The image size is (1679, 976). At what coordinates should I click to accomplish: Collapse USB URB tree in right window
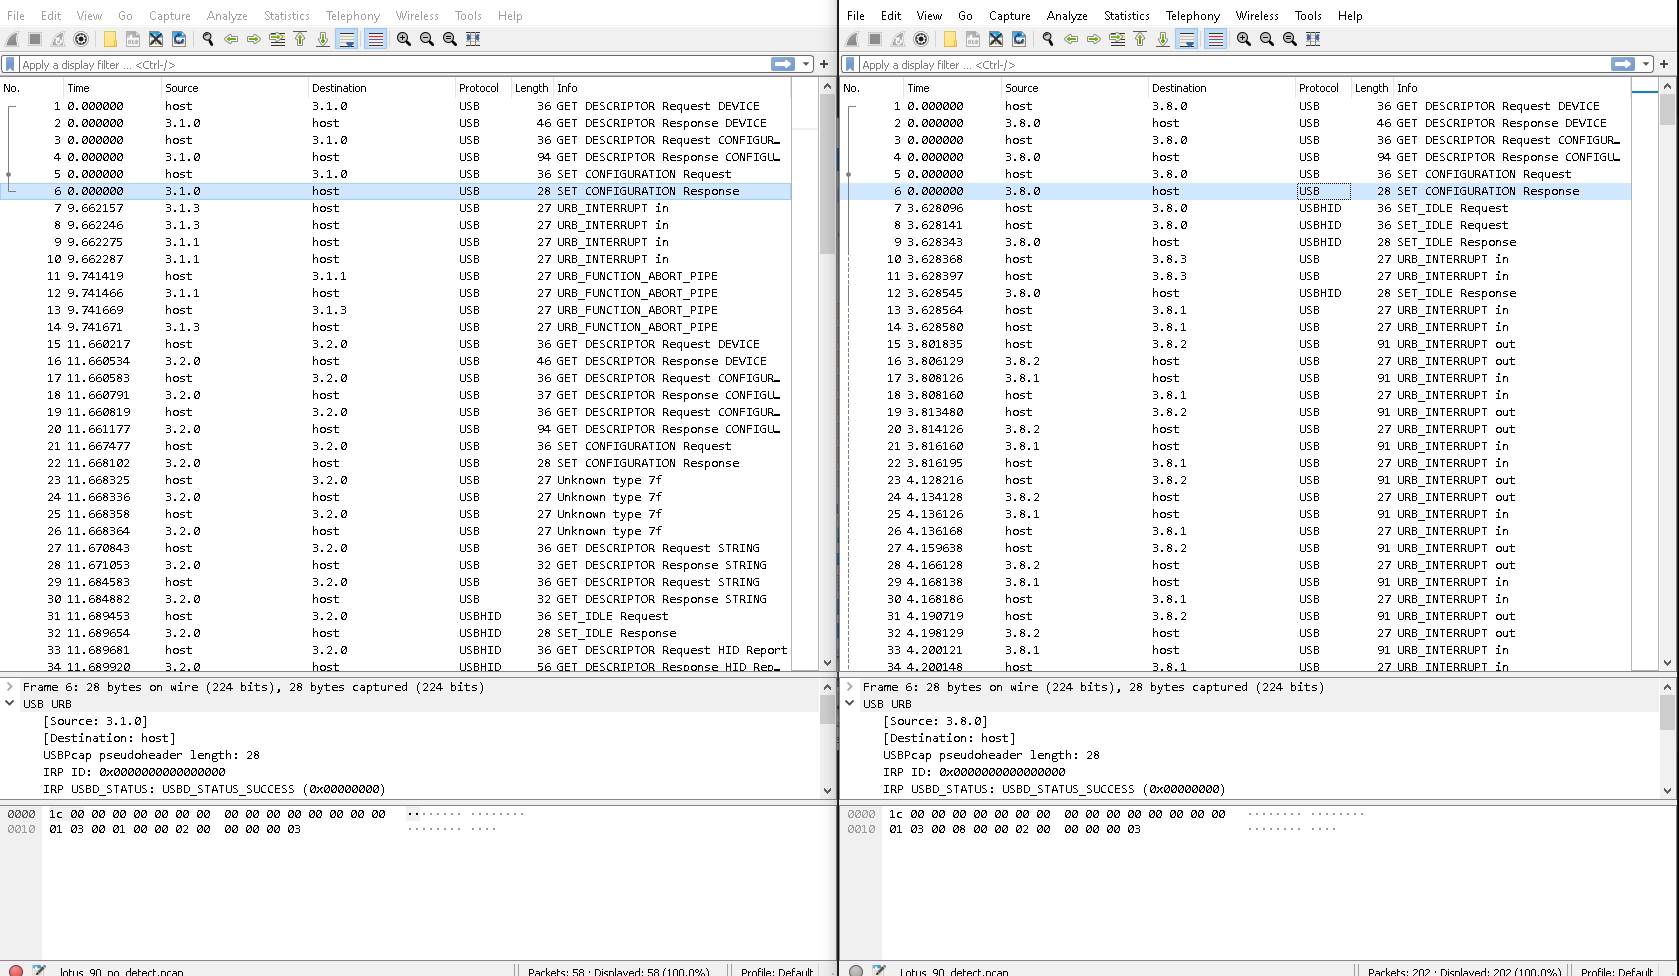(x=850, y=704)
